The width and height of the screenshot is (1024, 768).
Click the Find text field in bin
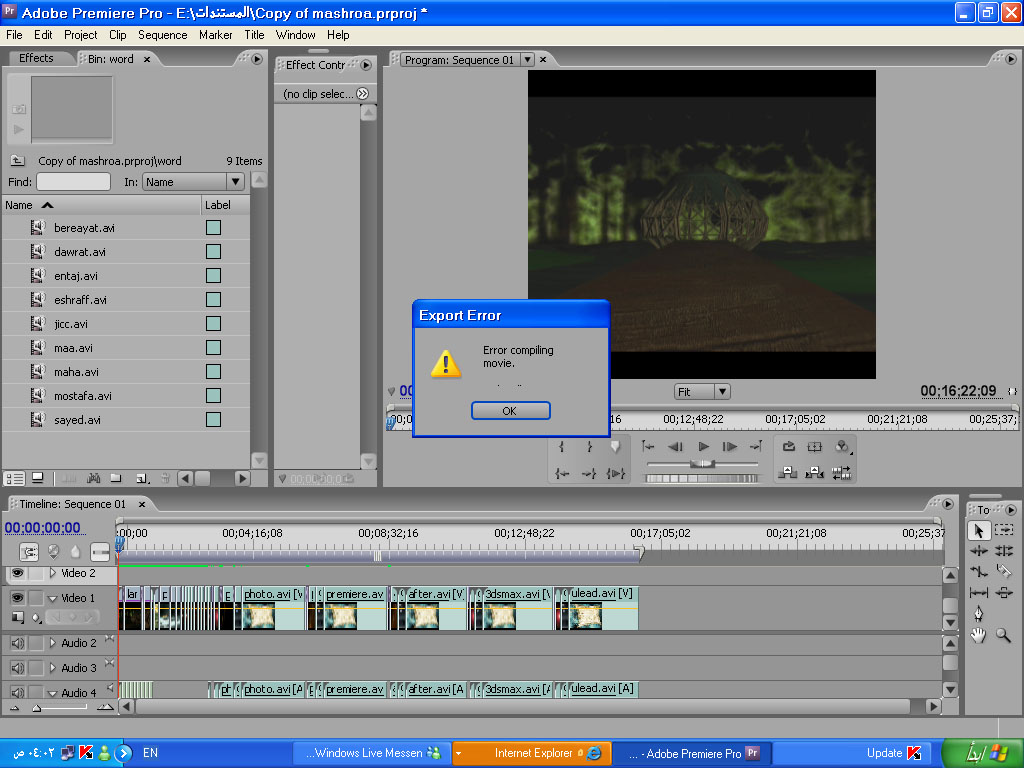[x=73, y=182]
